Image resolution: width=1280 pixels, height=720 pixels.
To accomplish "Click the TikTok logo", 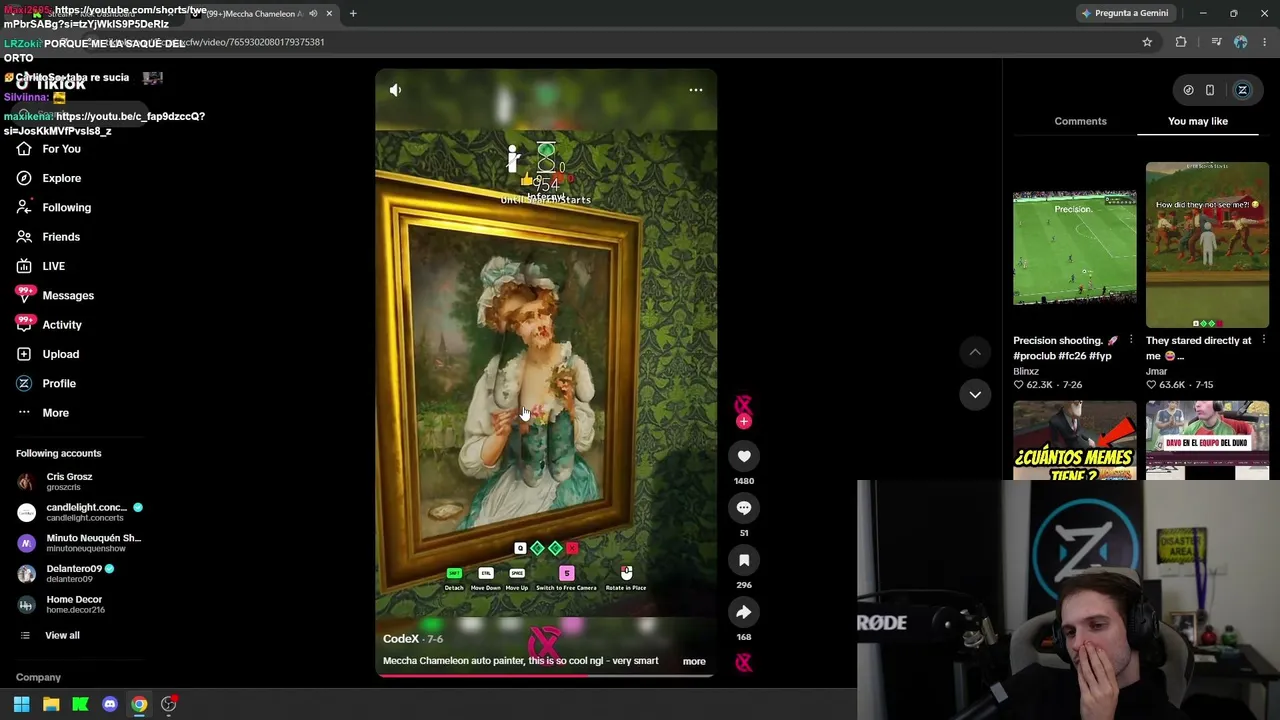I will [51, 84].
